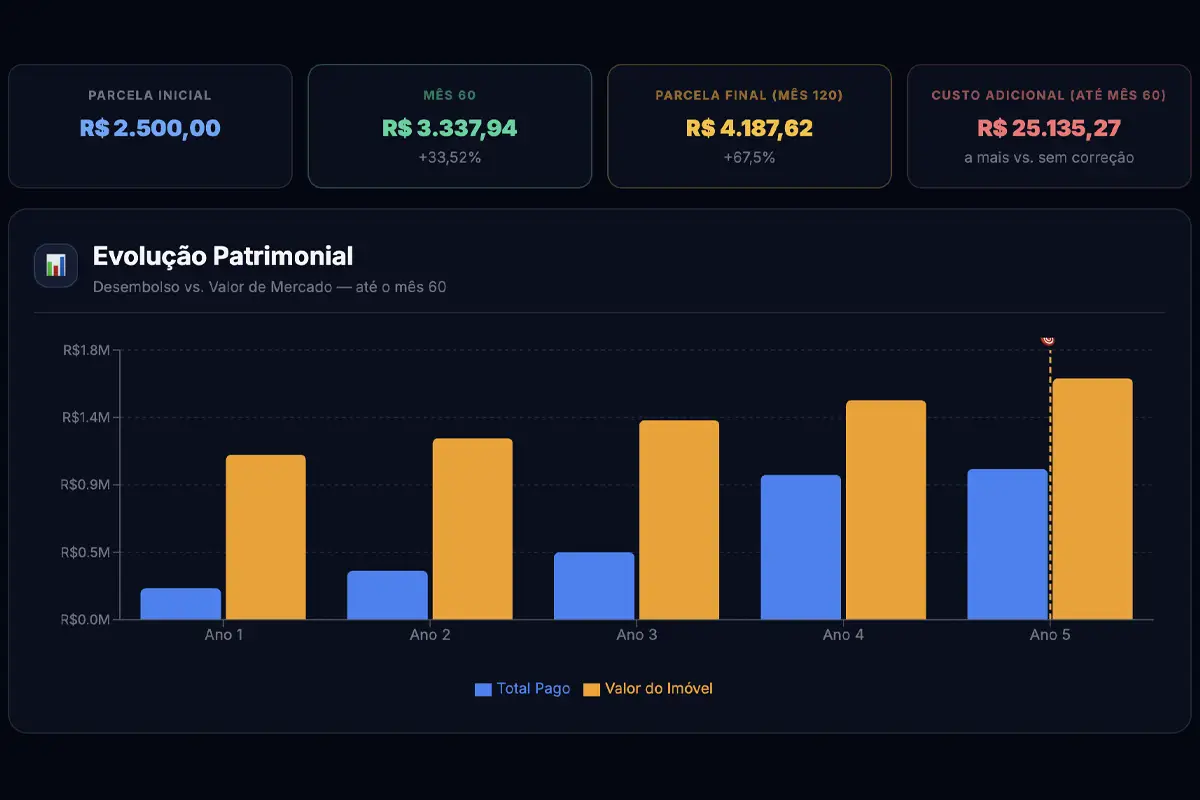Click the CUSTO ADICIONAL (ATÉ MÊS 60) label
Screen dimensions: 1200x800
click(x=1049, y=96)
